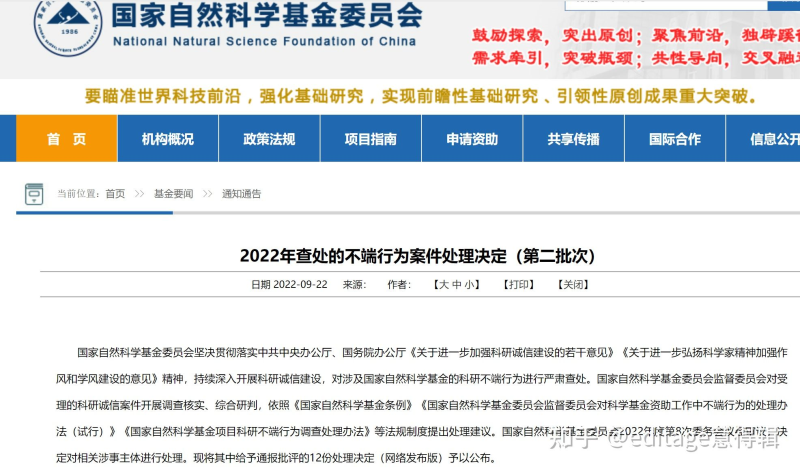Click the 打印 print button

tap(519, 285)
